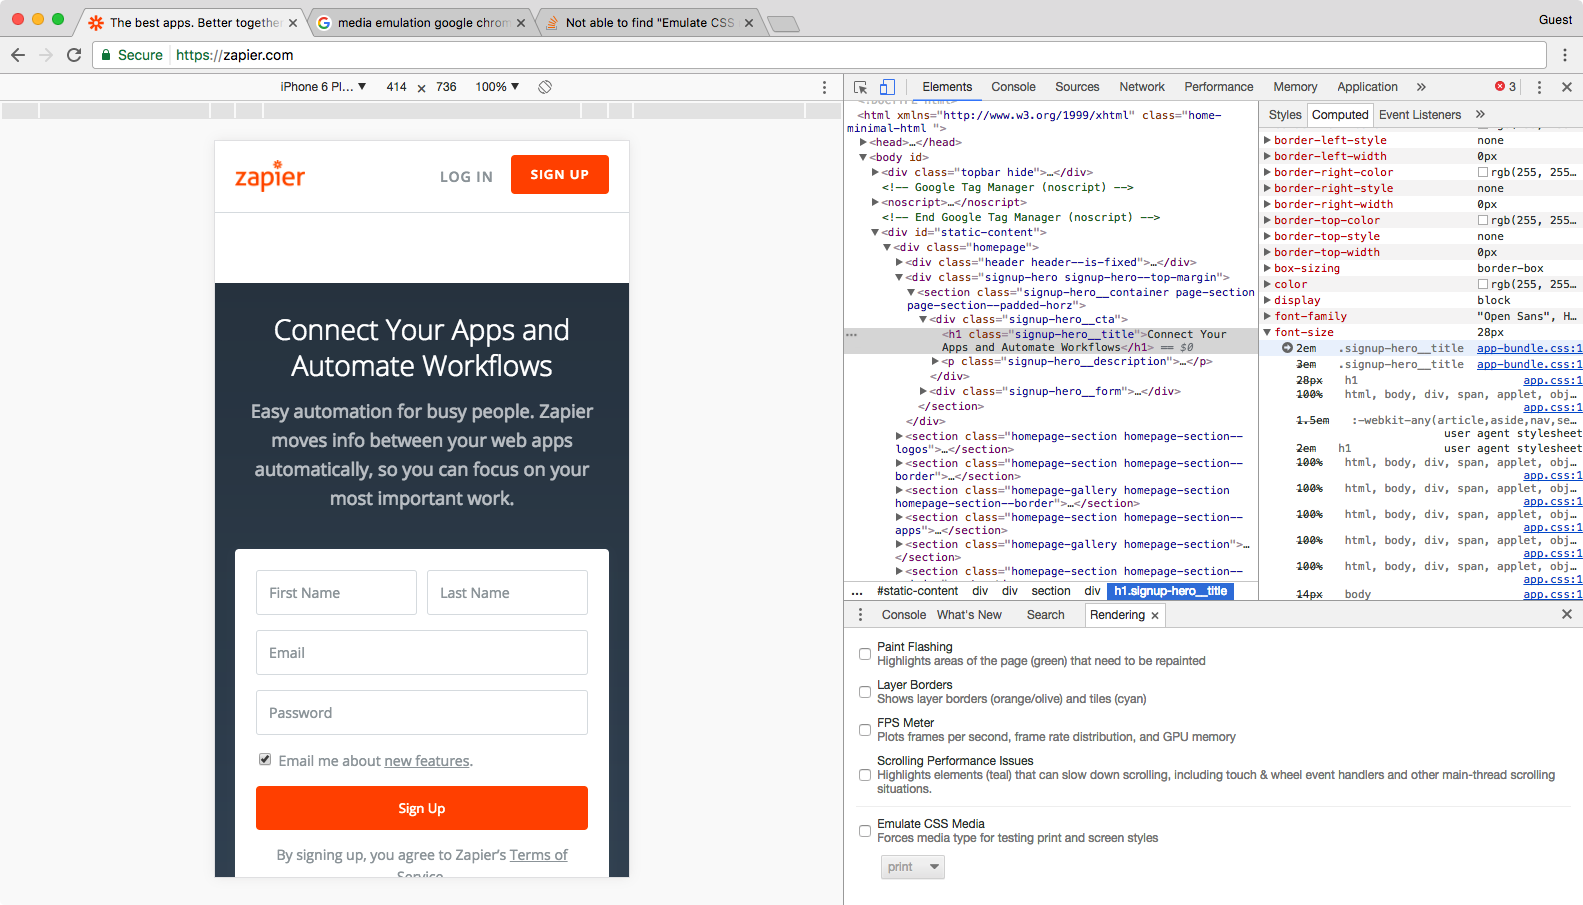
Task: Expand the signup-hero__form div node
Action: (x=923, y=391)
